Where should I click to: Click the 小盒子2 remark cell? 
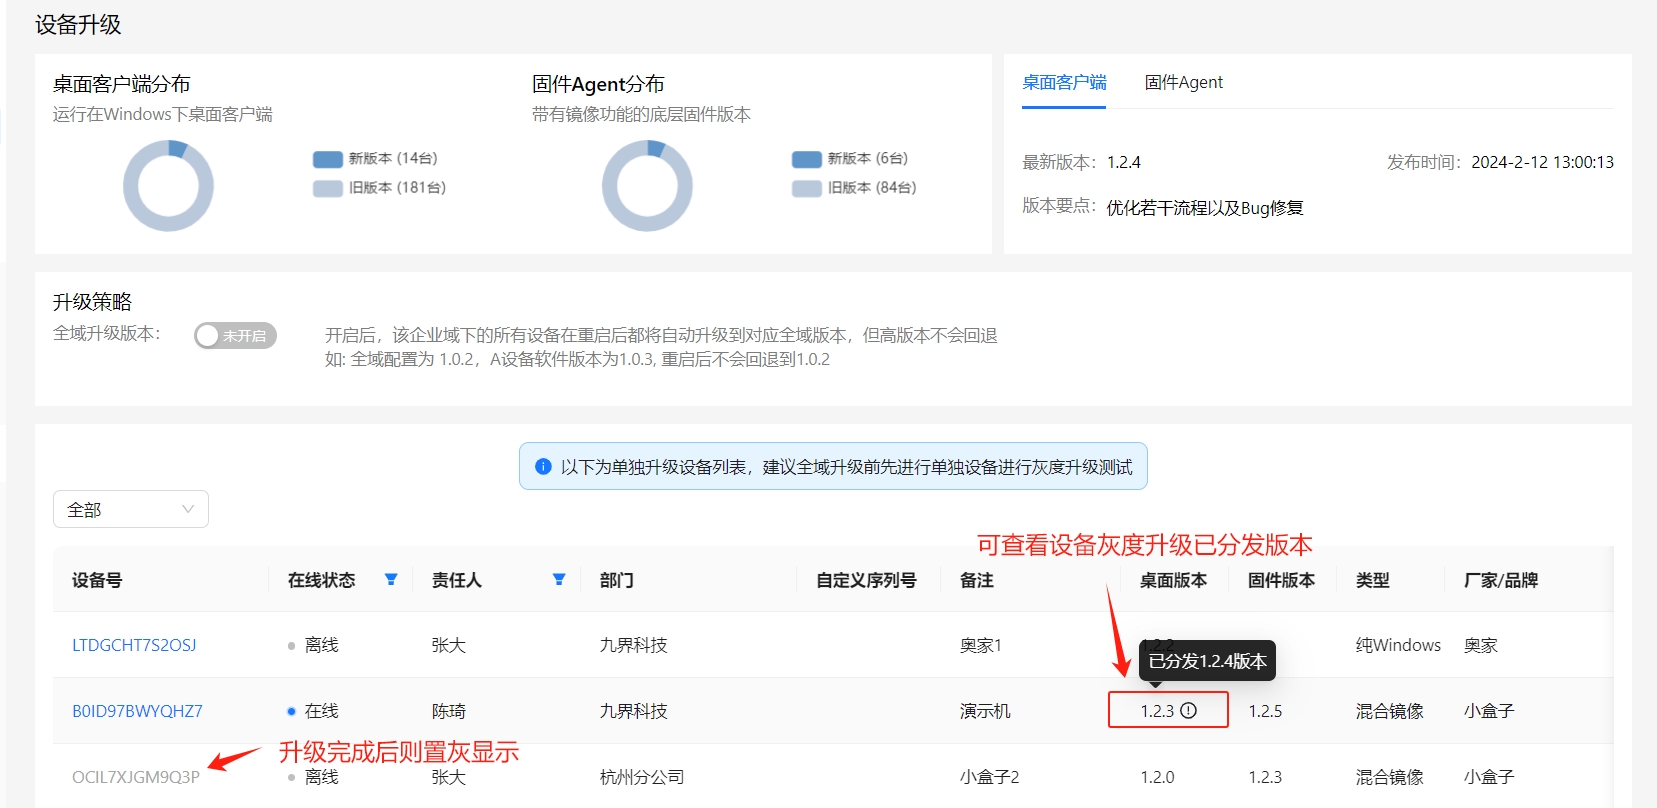click(989, 777)
